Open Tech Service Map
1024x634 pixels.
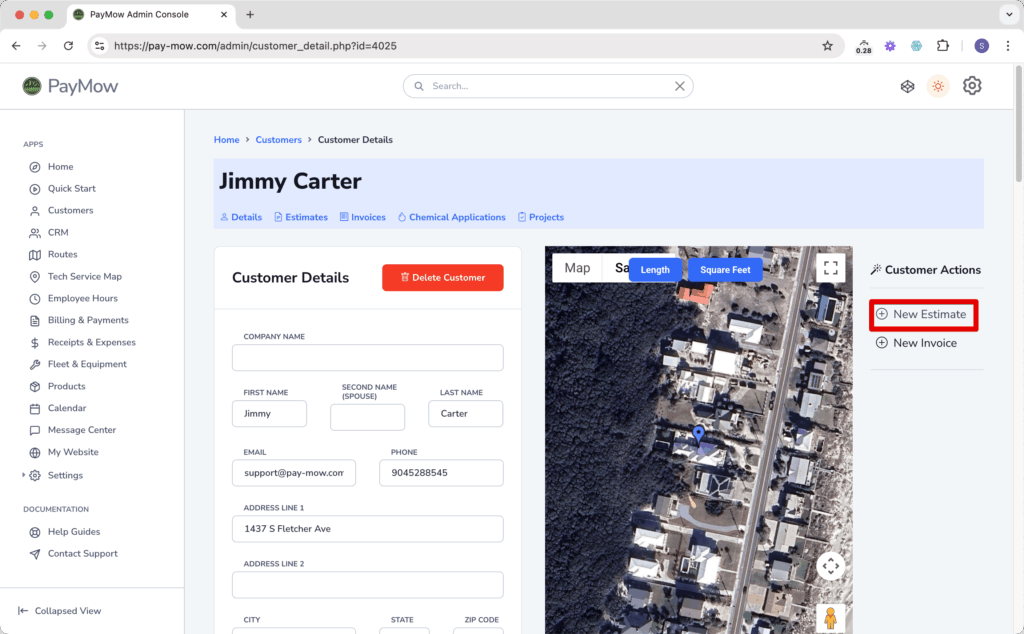pos(76,276)
